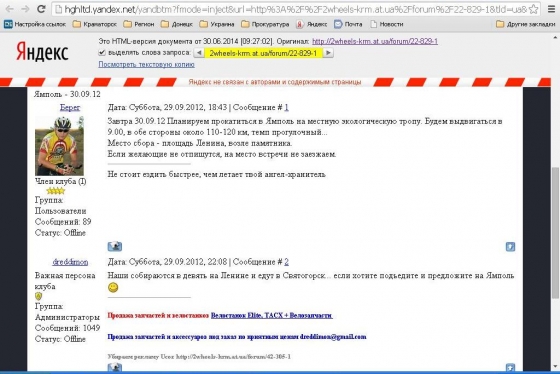
Task: Open Посмотреть текстовую копию link
Action: (x=146, y=65)
